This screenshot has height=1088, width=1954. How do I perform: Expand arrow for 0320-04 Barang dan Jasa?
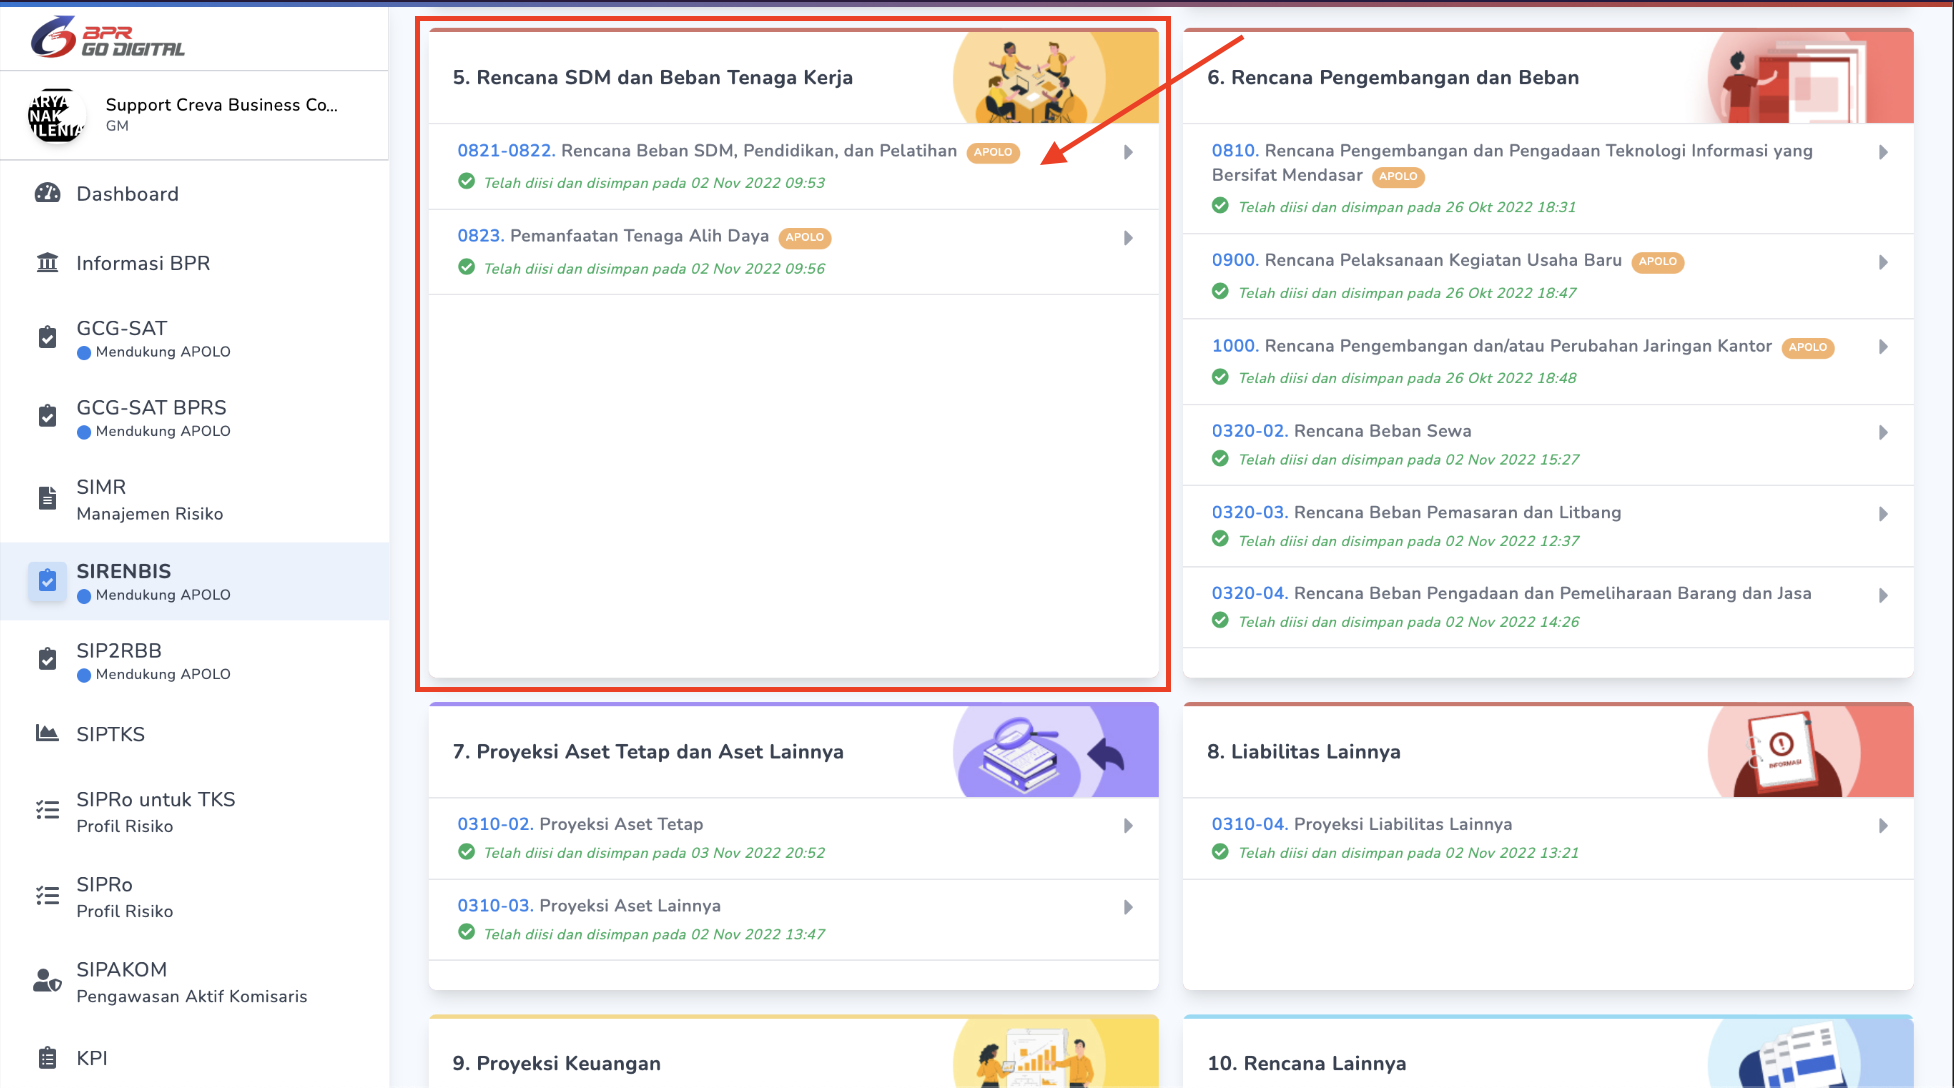point(1883,595)
